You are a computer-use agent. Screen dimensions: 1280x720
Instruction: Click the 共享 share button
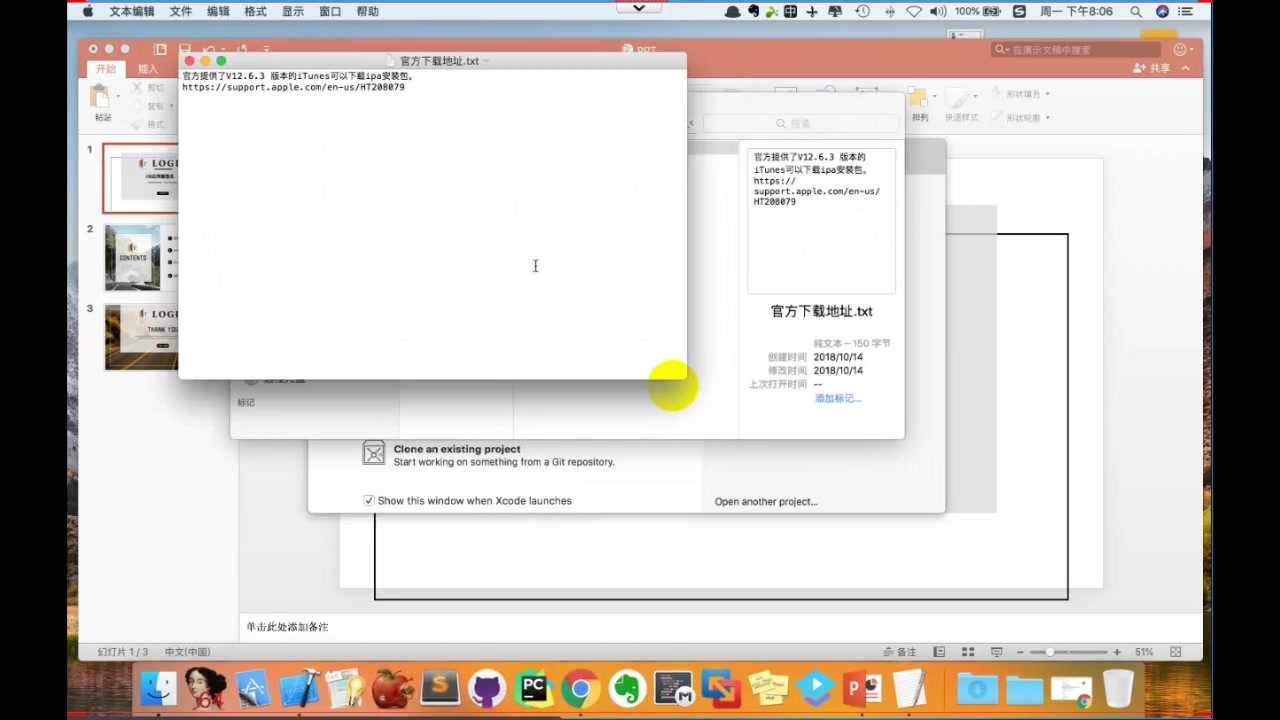(x=1152, y=68)
